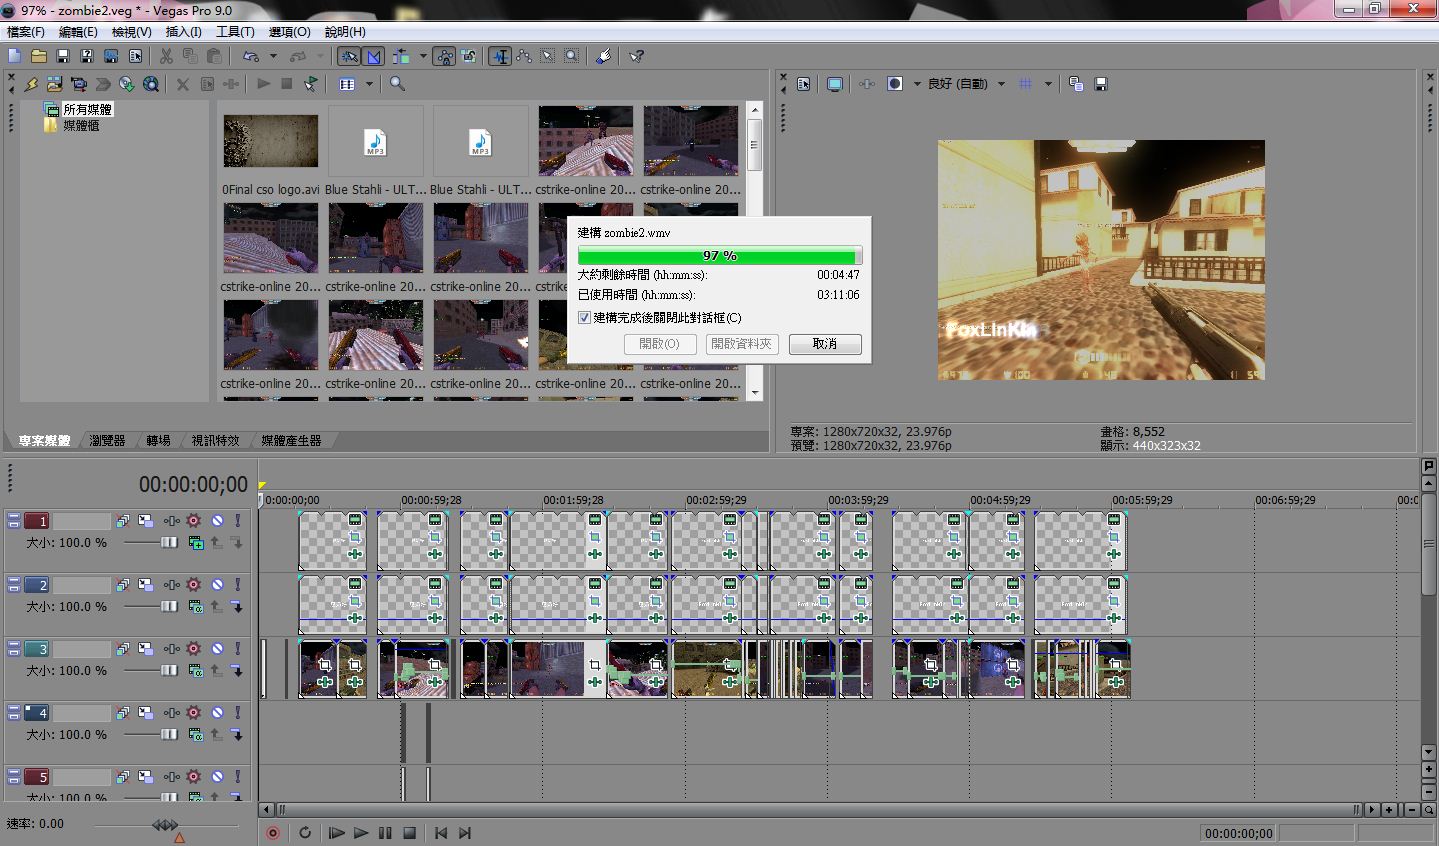Solo track 3 with the exclamation icon
This screenshot has width=1439, height=846.
[238, 649]
